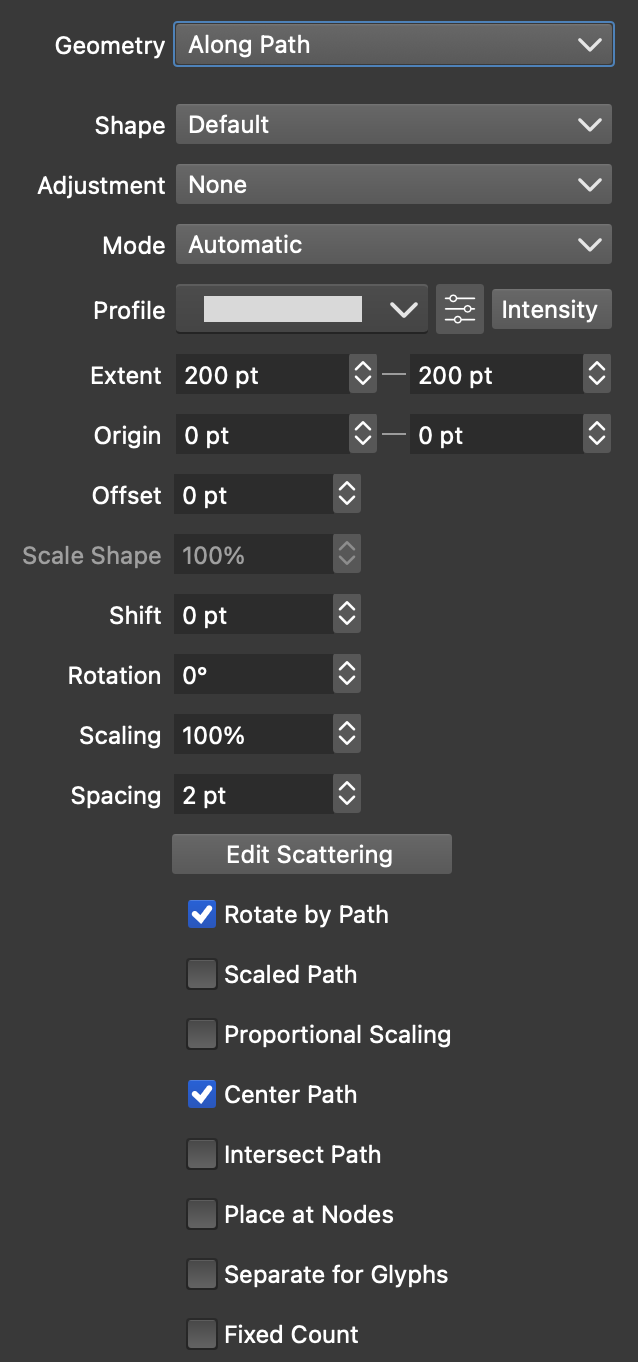Click the Rotation stepper arrows

tap(347, 675)
